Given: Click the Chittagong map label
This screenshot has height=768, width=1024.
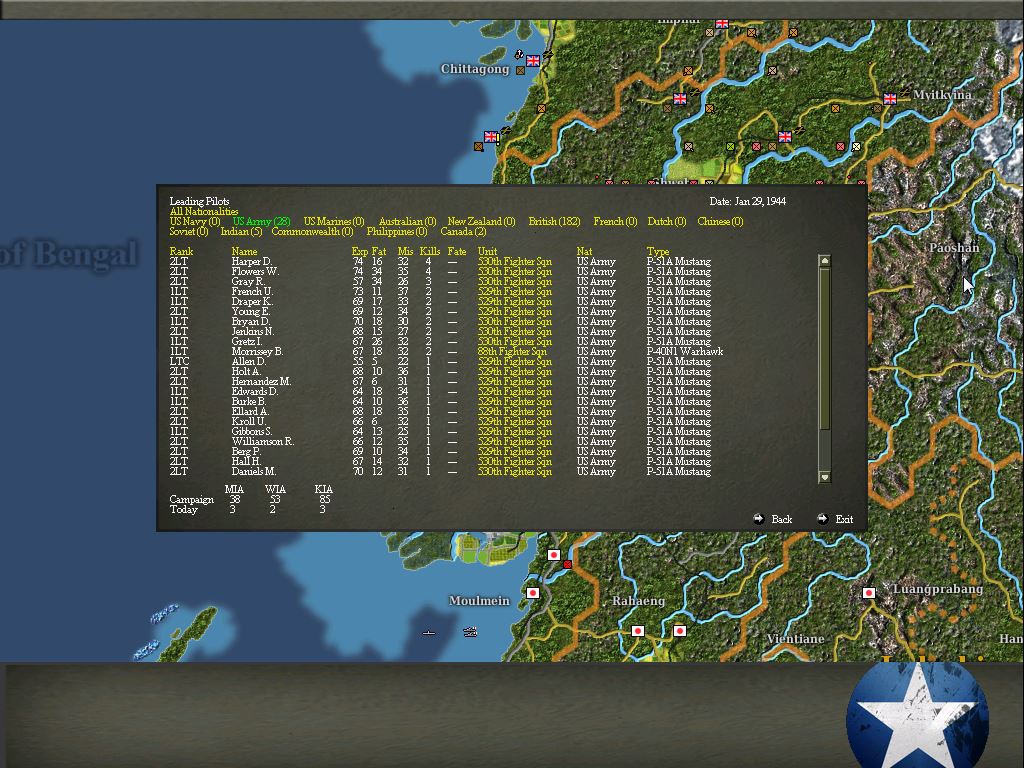Looking at the screenshot, I should pyautogui.click(x=475, y=69).
